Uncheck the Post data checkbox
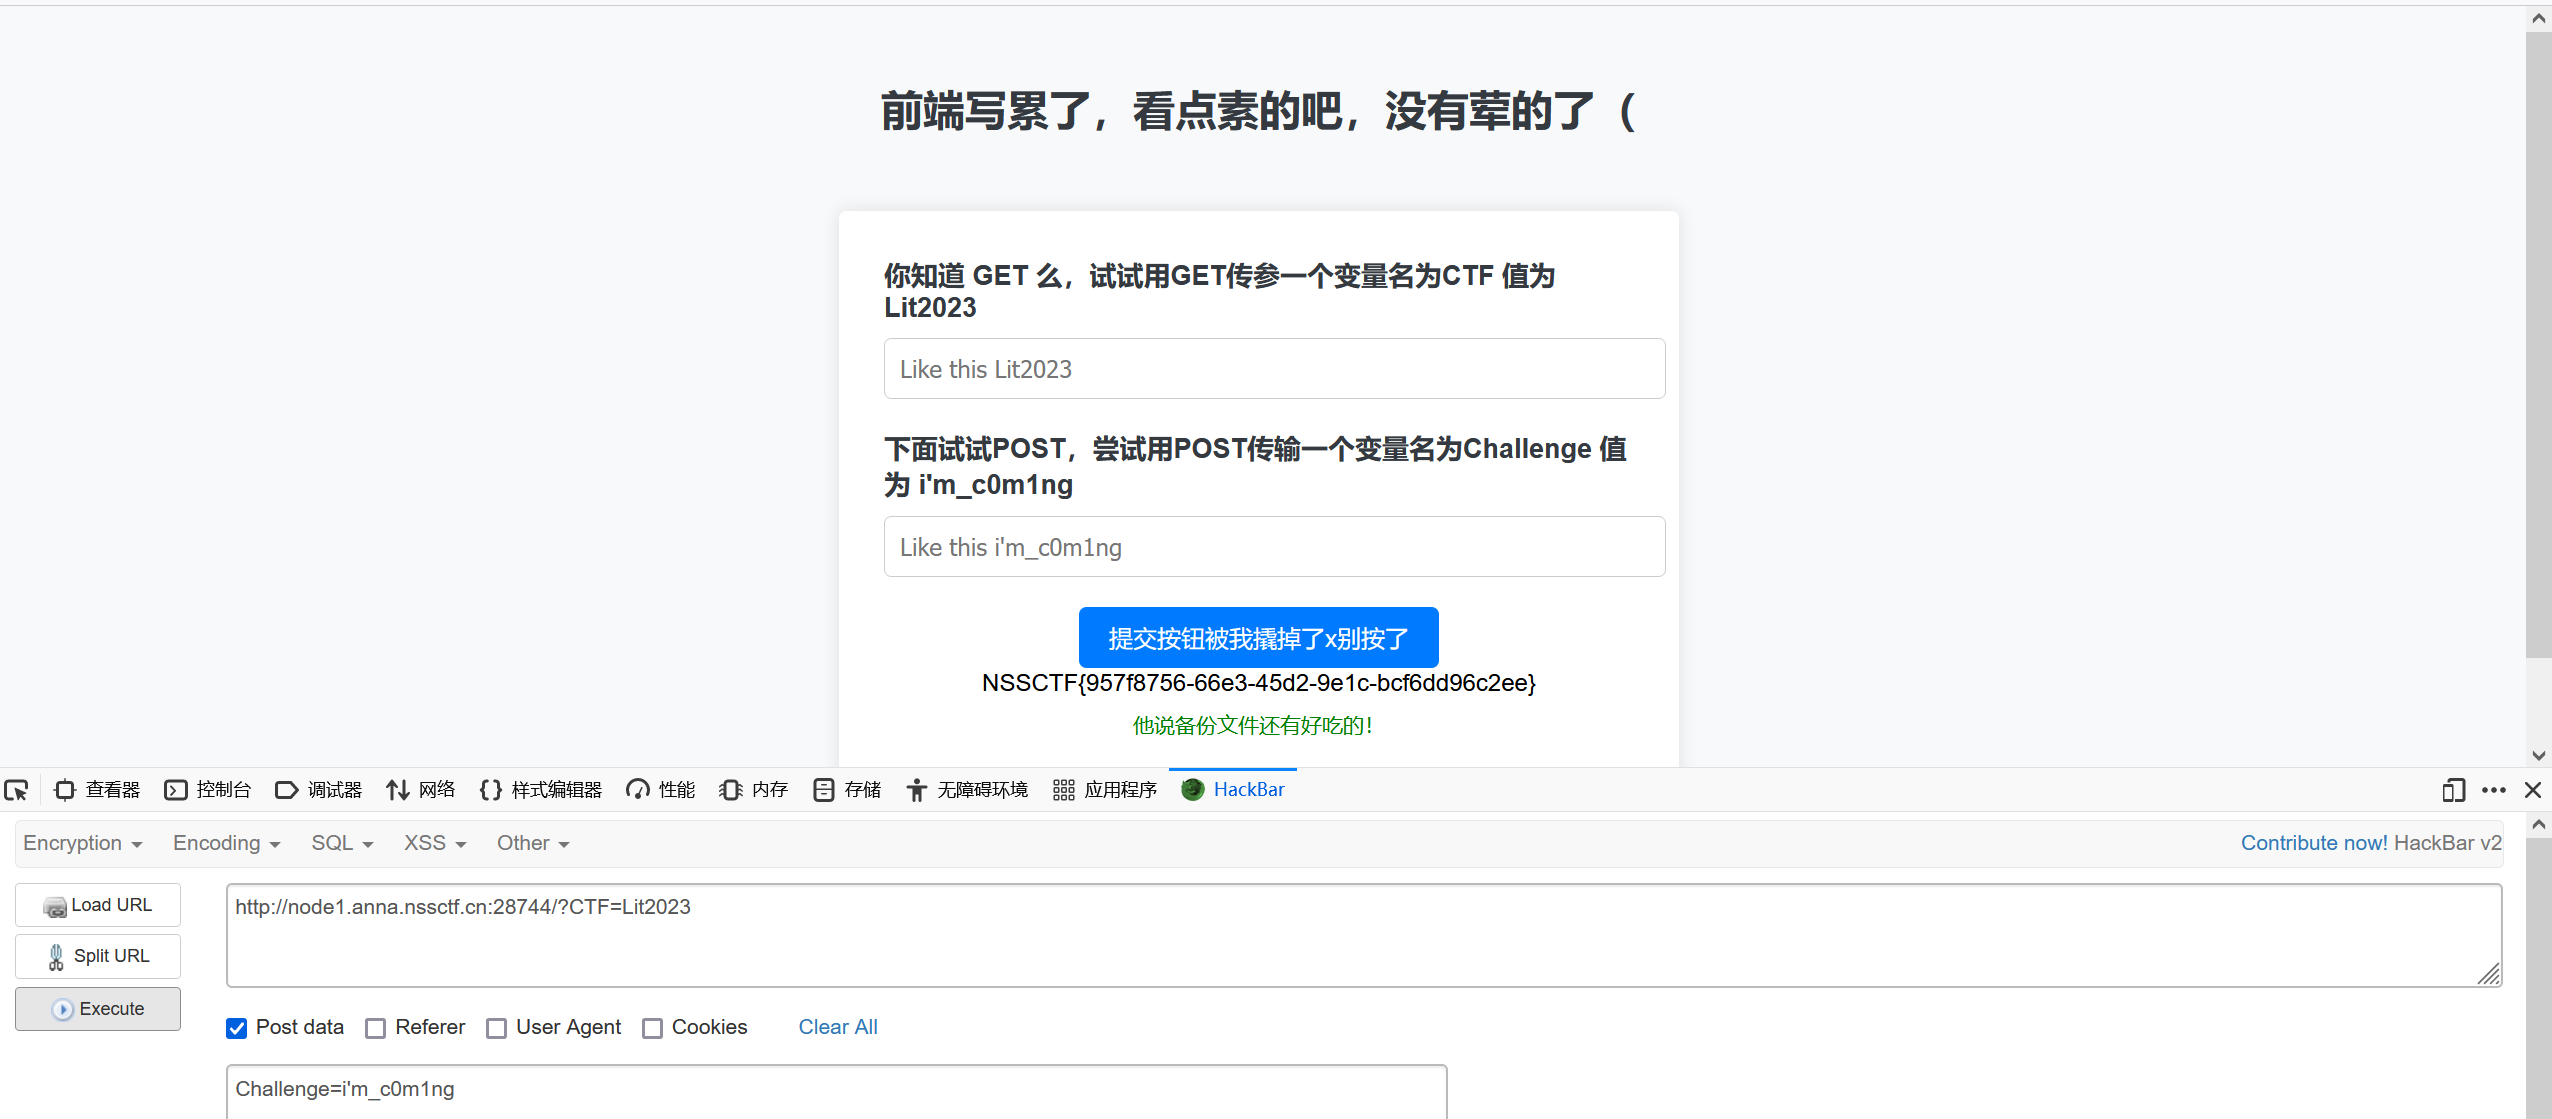 point(237,1028)
